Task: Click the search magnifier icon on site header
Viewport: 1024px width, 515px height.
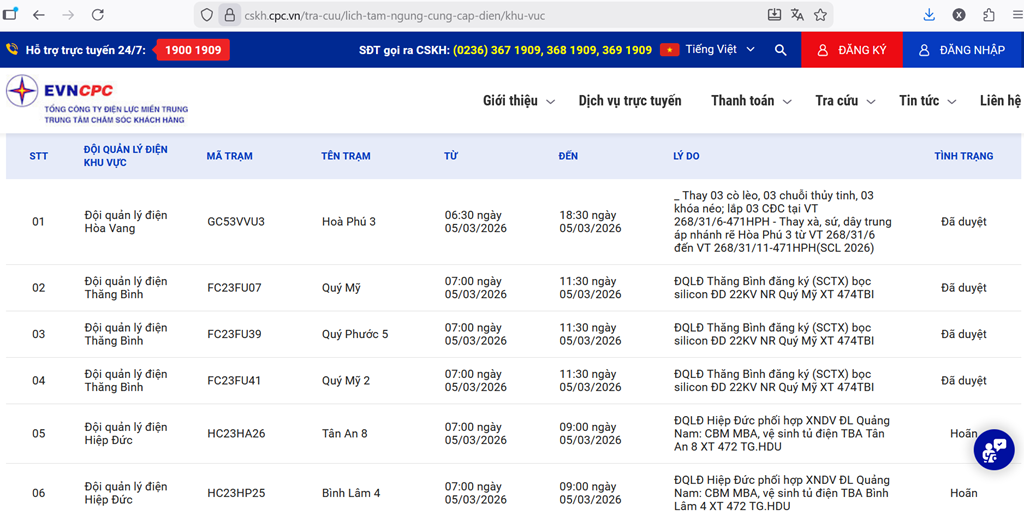Action: (780, 50)
